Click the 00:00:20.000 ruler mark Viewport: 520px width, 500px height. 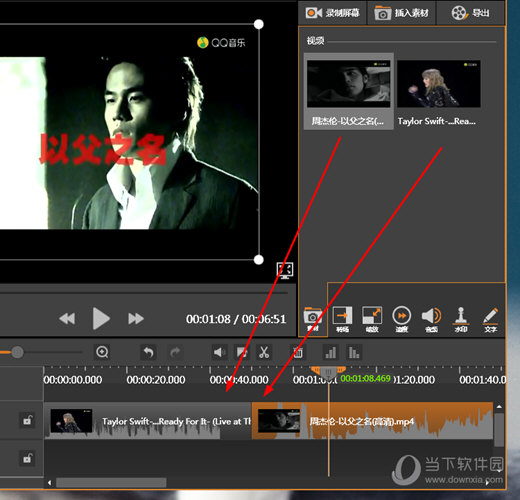click(156, 380)
